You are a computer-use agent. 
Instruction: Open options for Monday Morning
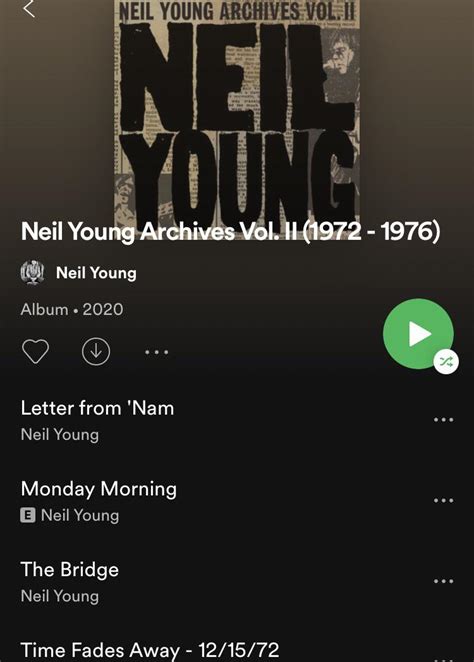[443, 500]
